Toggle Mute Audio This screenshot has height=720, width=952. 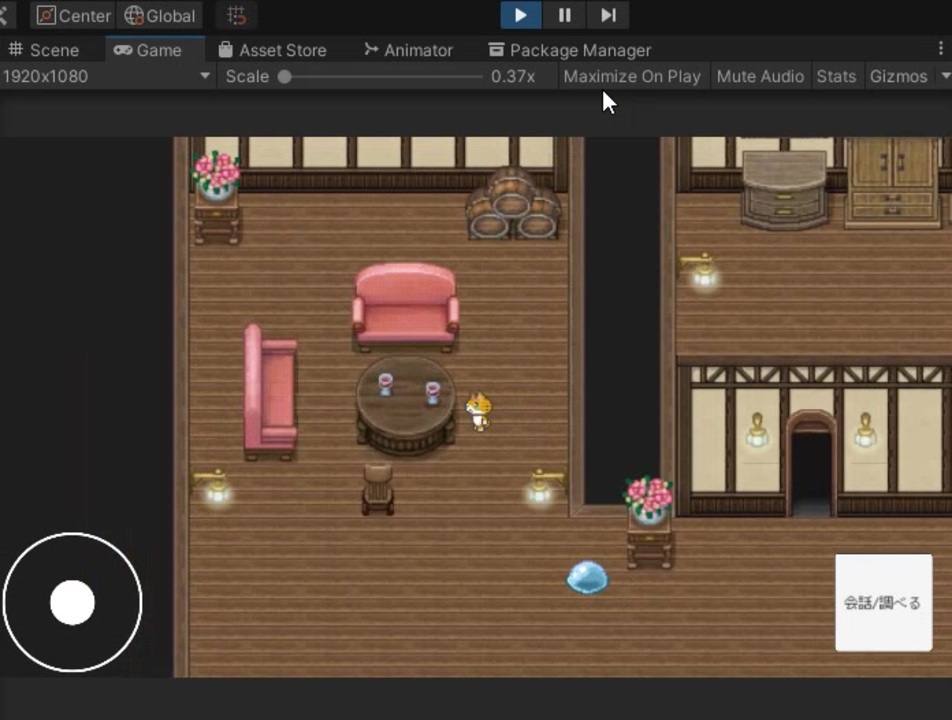point(760,76)
